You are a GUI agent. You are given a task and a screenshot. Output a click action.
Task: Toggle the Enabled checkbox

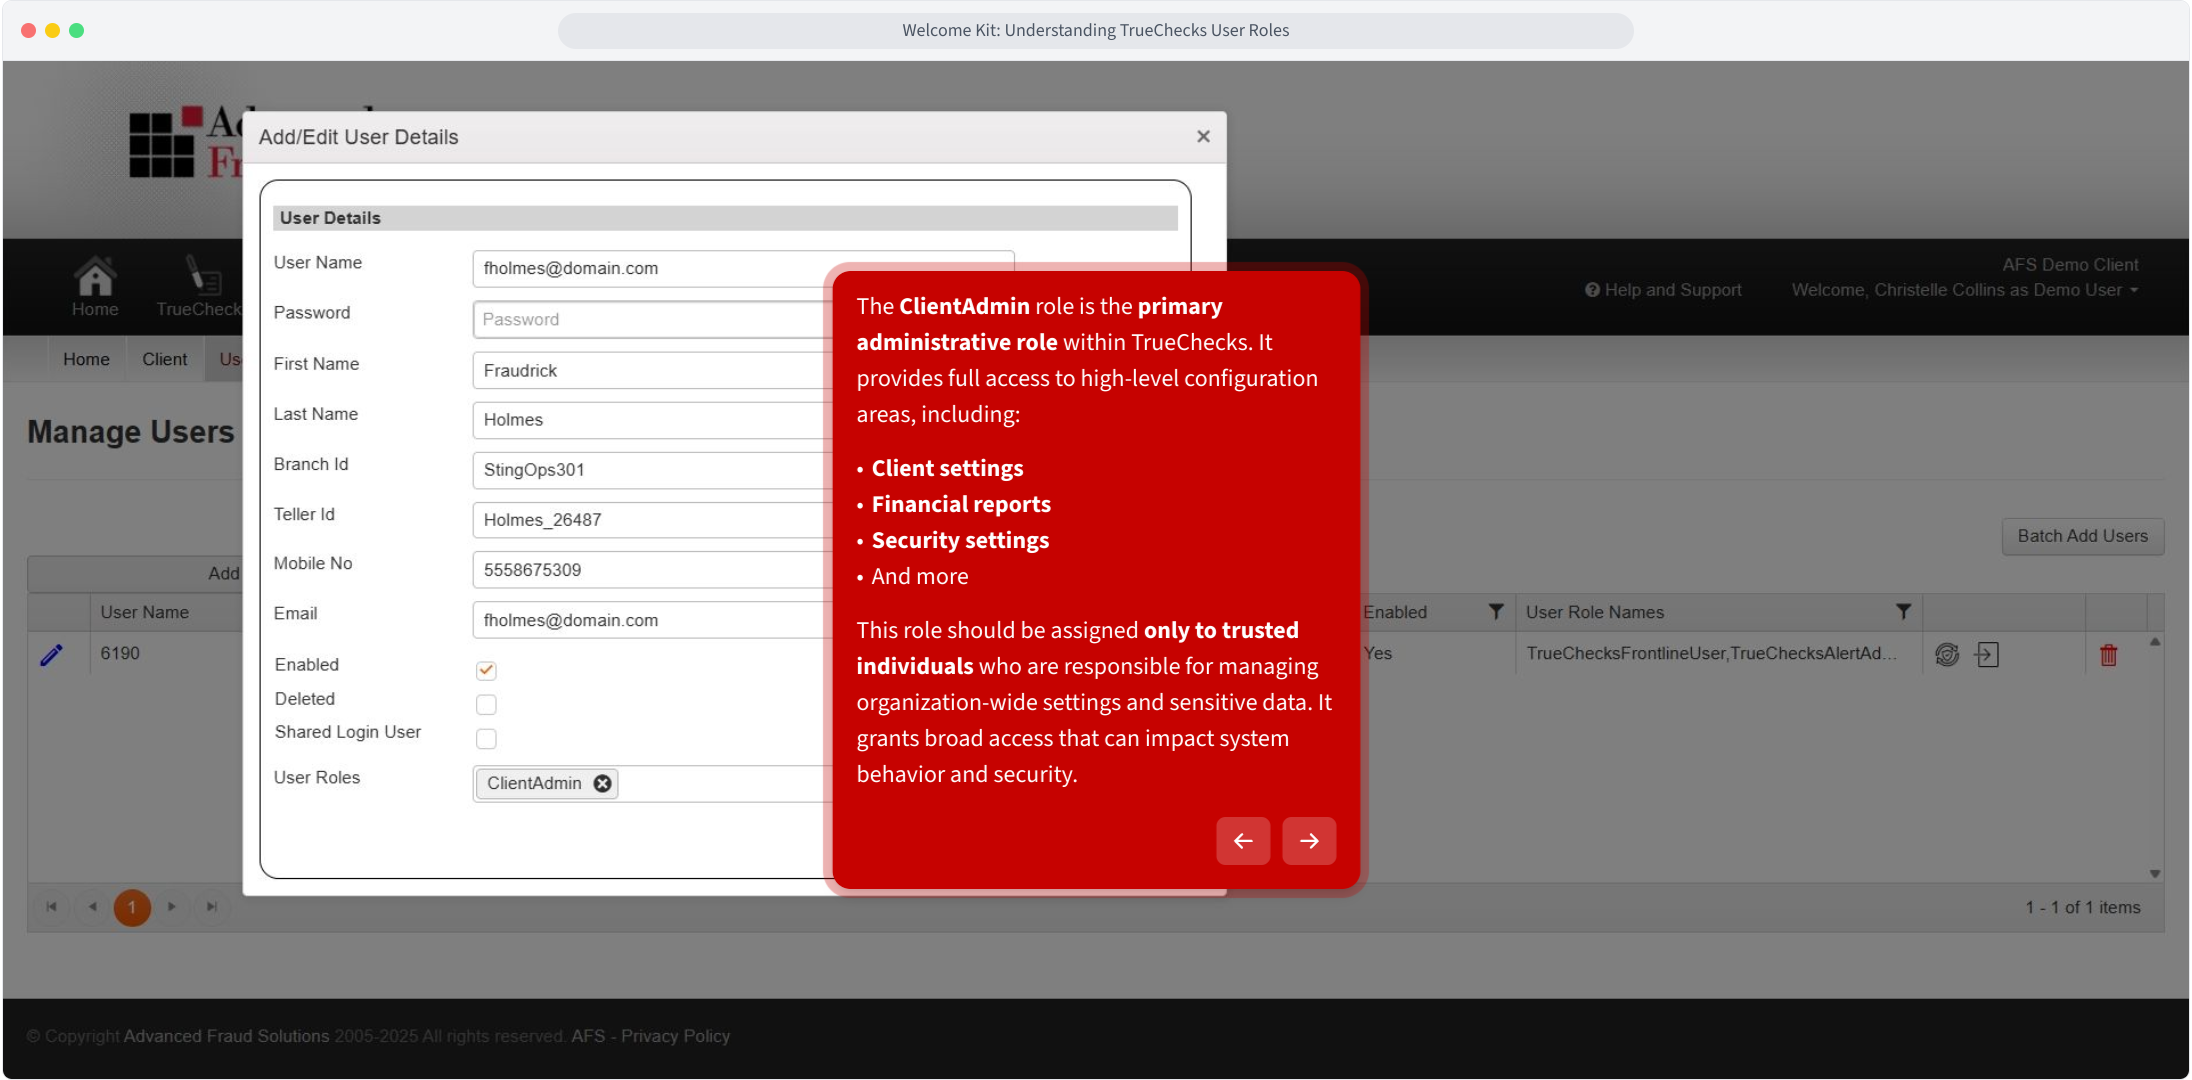coord(486,670)
